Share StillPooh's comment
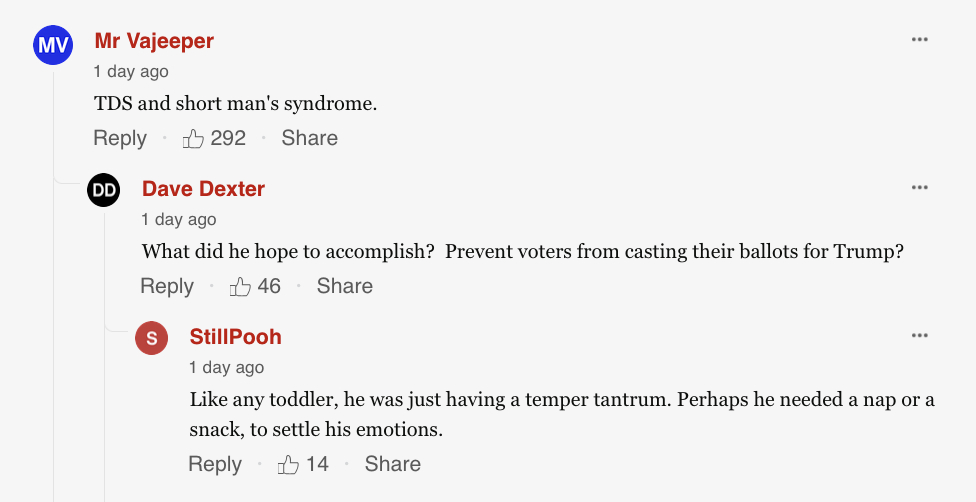This screenshot has width=976, height=502. click(392, 464)
